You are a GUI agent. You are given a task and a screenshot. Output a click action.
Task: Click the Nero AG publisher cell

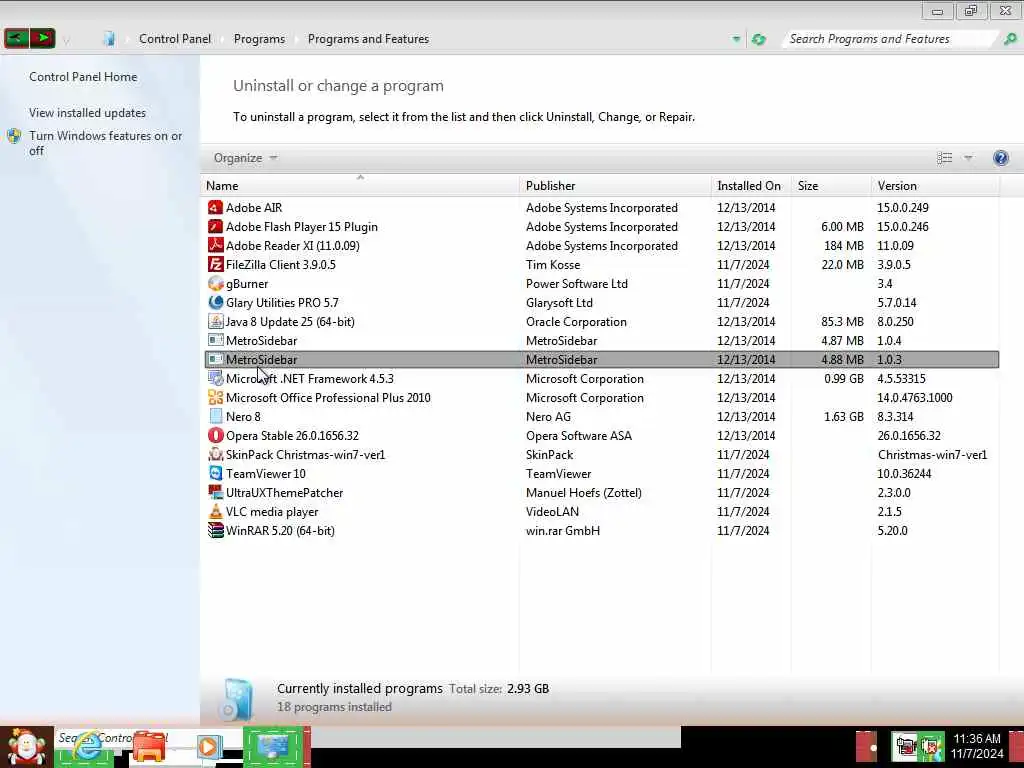pyautogui.click(x=548, y=417)
